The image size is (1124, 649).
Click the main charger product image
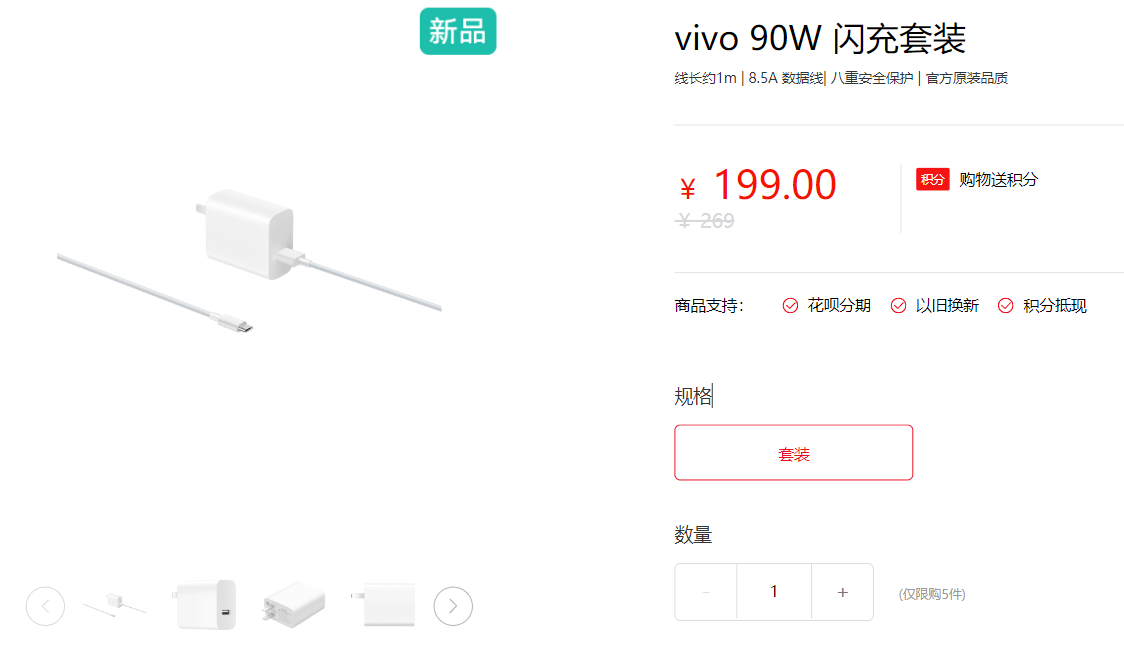coord(249,261)
